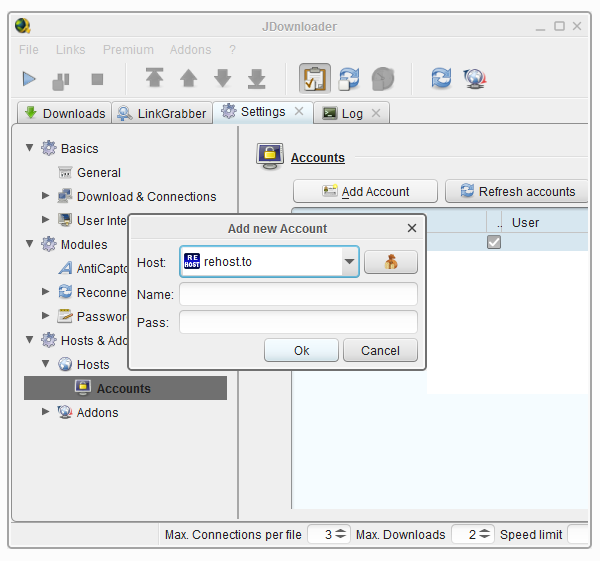Pause downloads using the pause icon
Image resolution: width=600 pixels, height=561 pixels.
61,81
